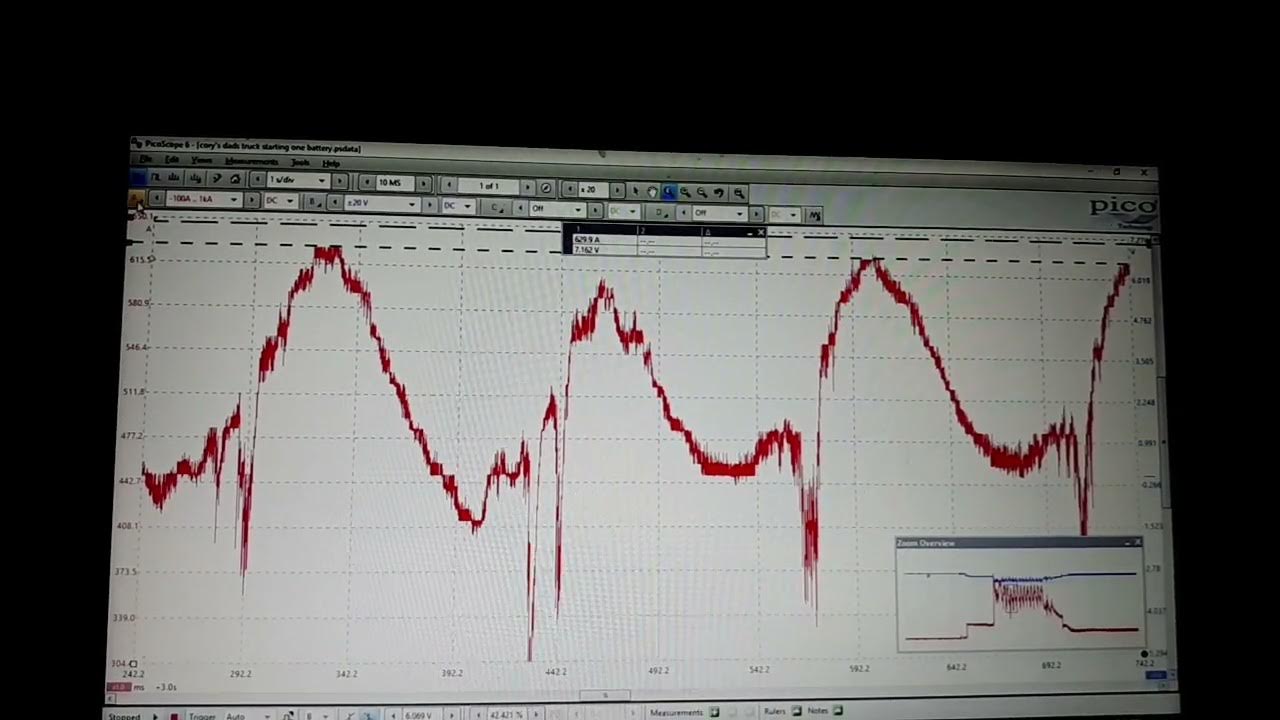Image resolution: width=1280 pixels, height=720 pixels.
Task: Open buffer navigator overview icon
Action: pyautogui.click(x=546, y=188)
